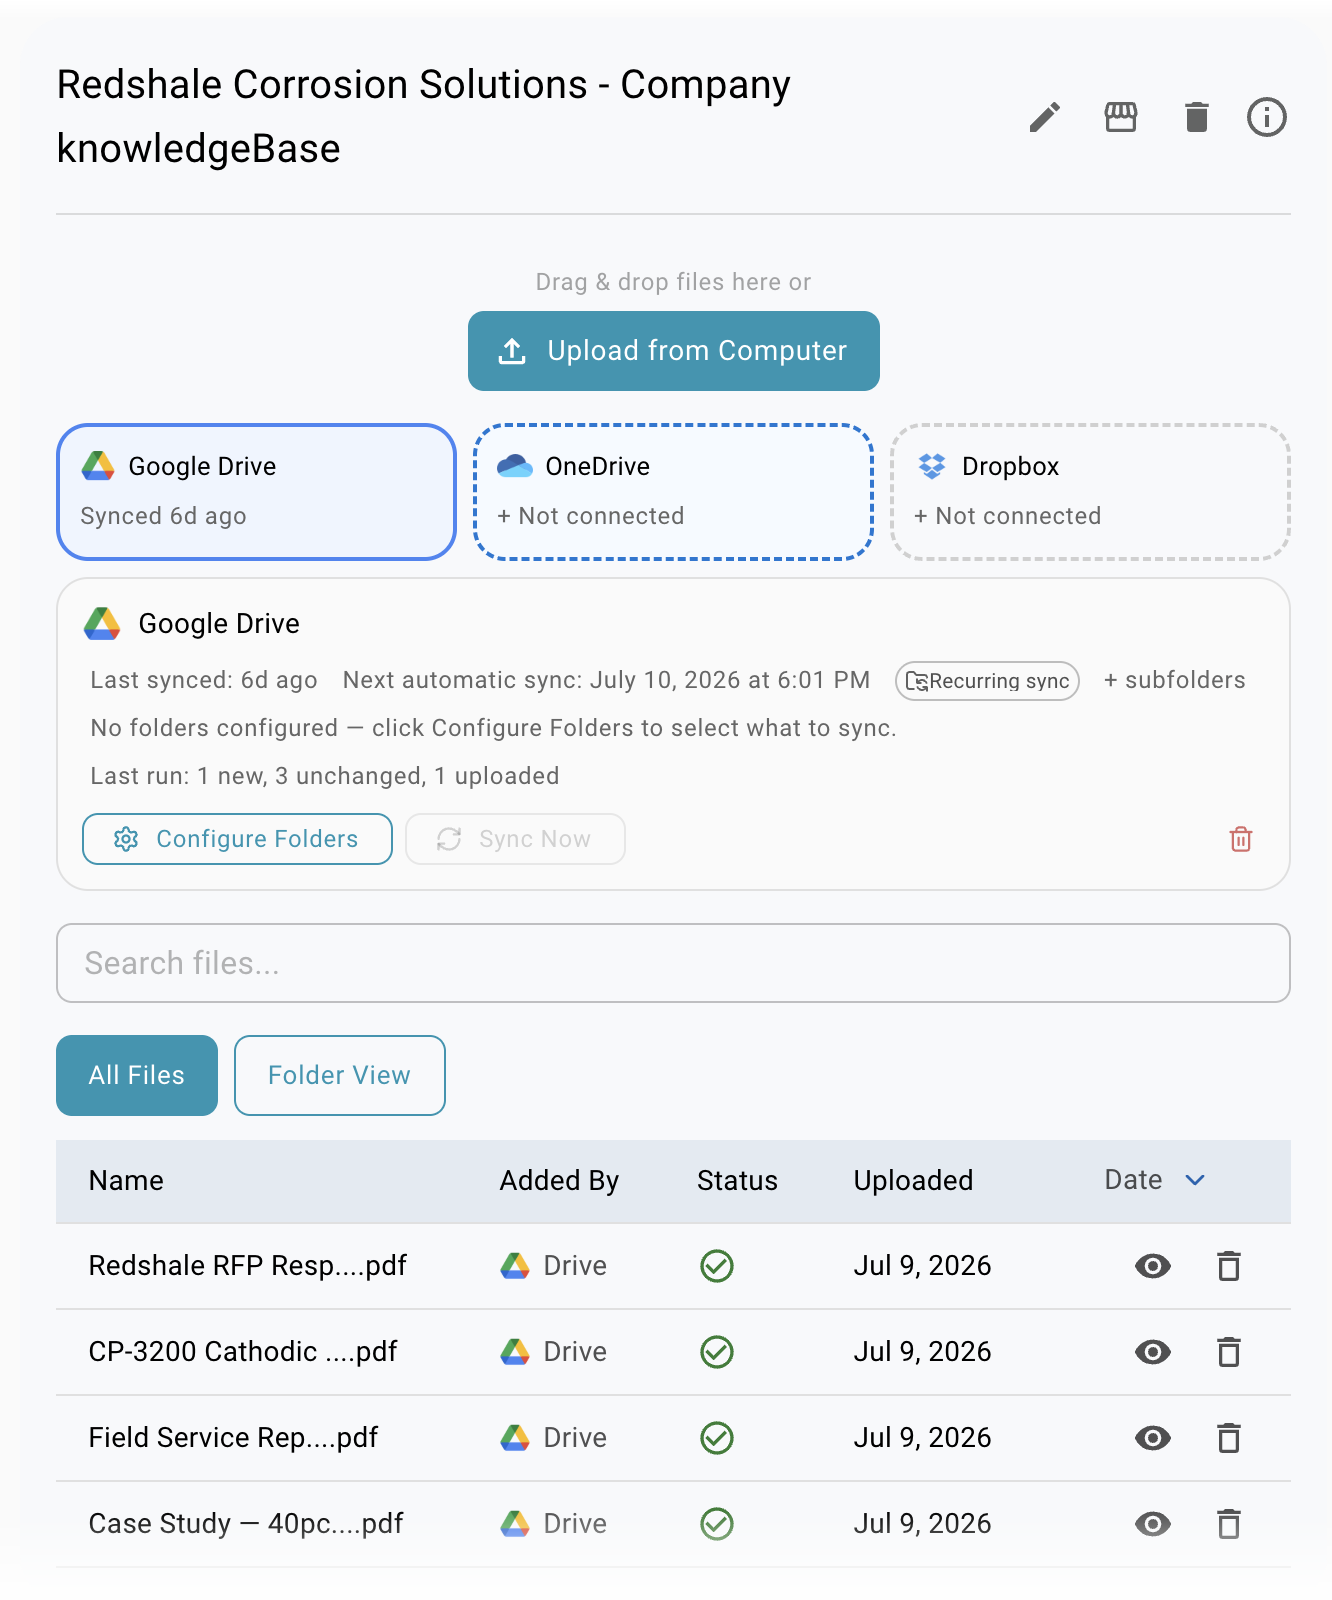Click Upload from Computer button
1332x1600 pixels.
coord(673,351)
